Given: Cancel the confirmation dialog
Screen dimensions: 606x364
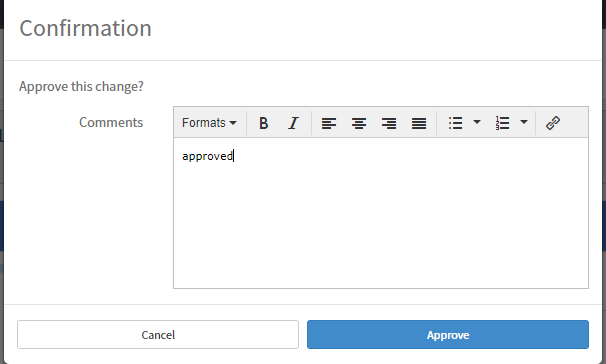Looking at the screenshot, I should point(158,335).
